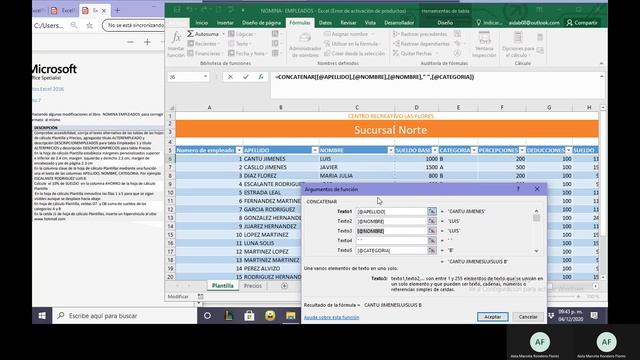Collapse dialog button next to Texto3
The image size is (640, 360).
[x=431, y=231]
